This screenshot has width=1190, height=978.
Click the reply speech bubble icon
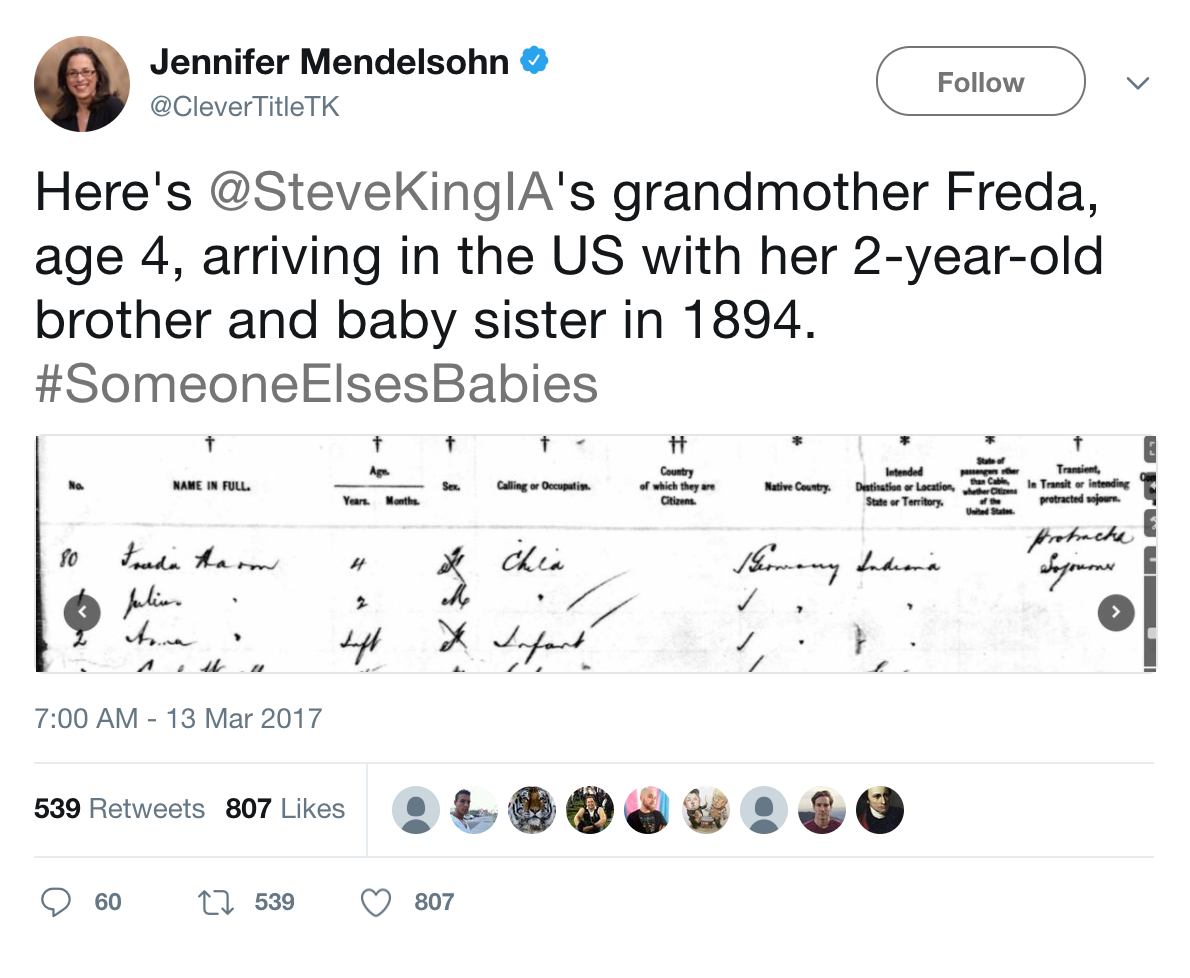55,902
